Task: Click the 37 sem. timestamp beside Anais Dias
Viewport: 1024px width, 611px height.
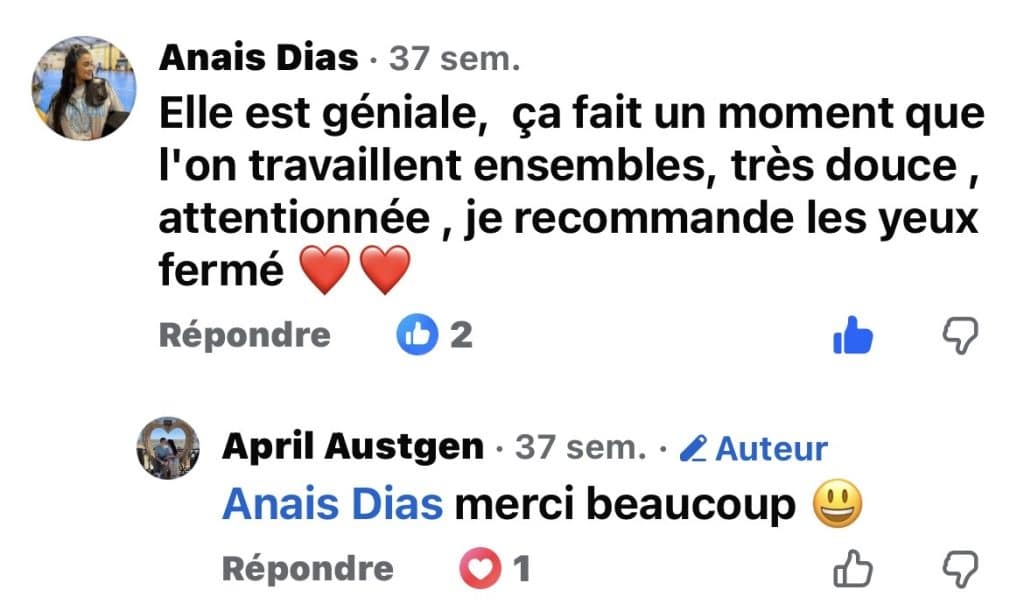Action: click(x=453, y=60)
